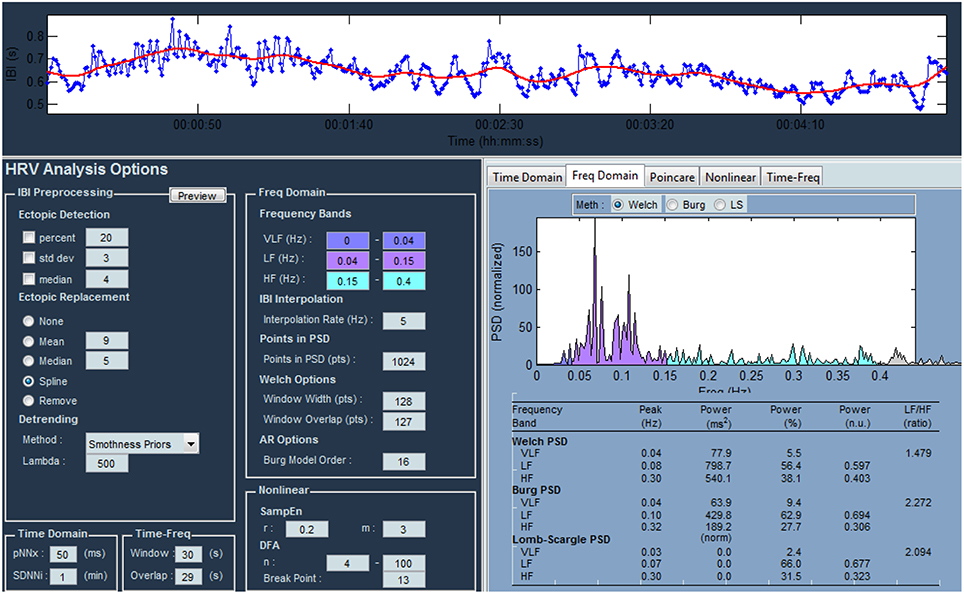Edit the Interpolation Rate field
This screenshot has width=964, height=594.
click(x=403, y=321)
